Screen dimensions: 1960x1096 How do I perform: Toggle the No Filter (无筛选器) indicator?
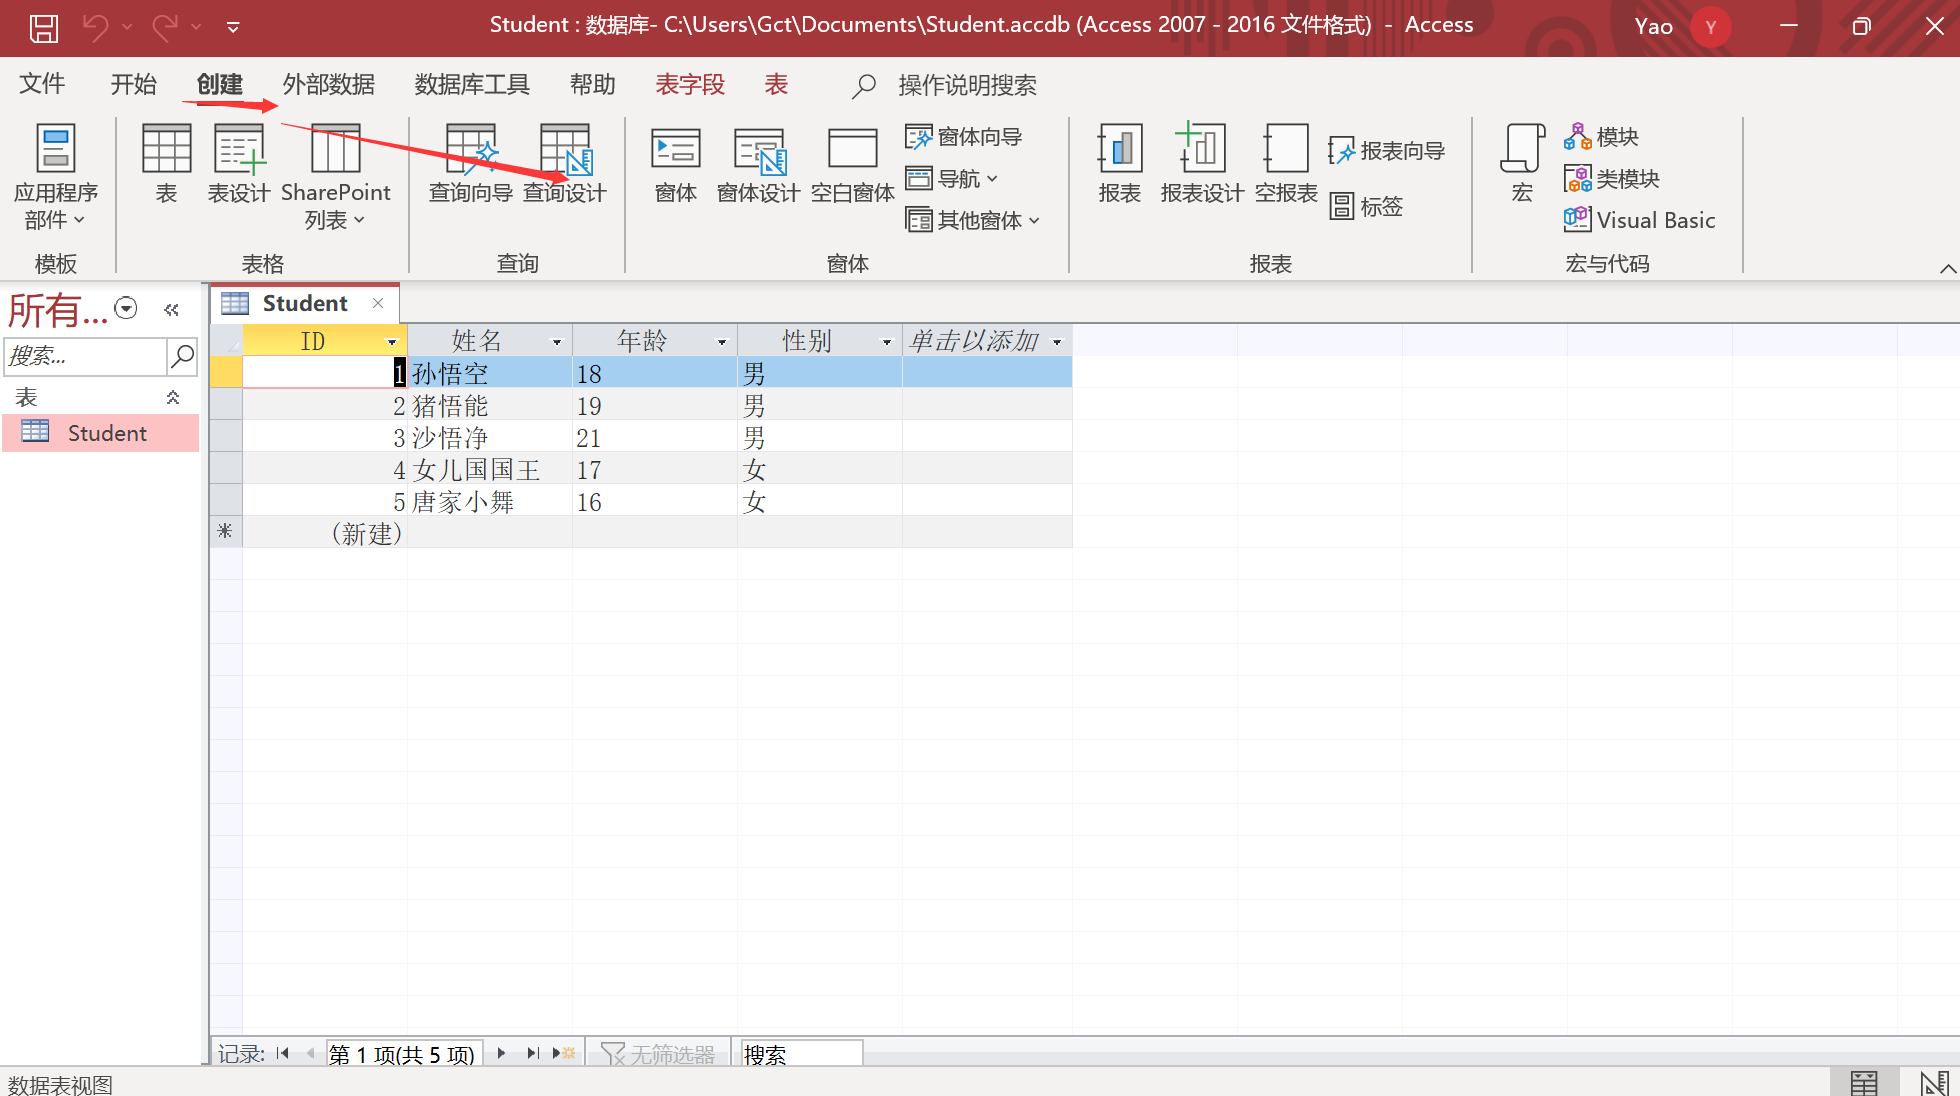[x=657, y=1054]
